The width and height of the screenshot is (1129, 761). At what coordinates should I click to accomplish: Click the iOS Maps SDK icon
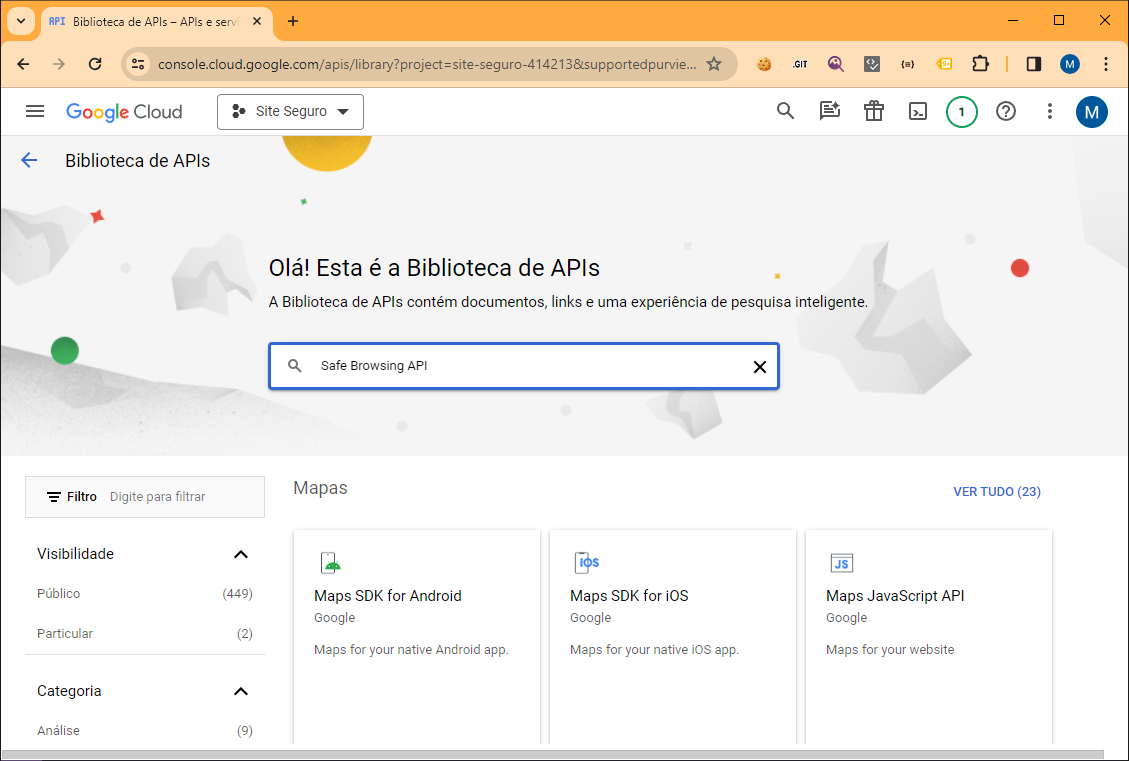(x=587, y=562)
